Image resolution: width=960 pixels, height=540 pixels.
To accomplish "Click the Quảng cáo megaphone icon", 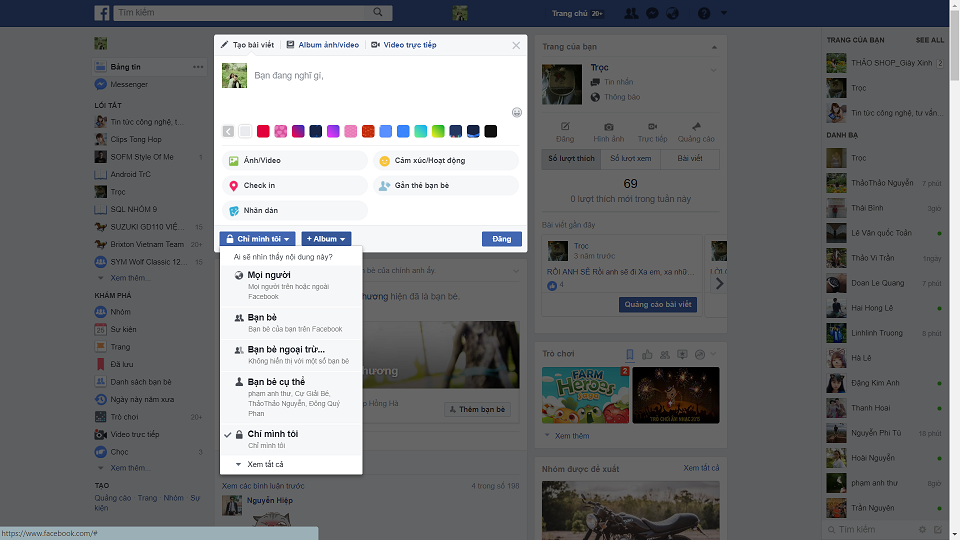I will (x=696, y=127).
